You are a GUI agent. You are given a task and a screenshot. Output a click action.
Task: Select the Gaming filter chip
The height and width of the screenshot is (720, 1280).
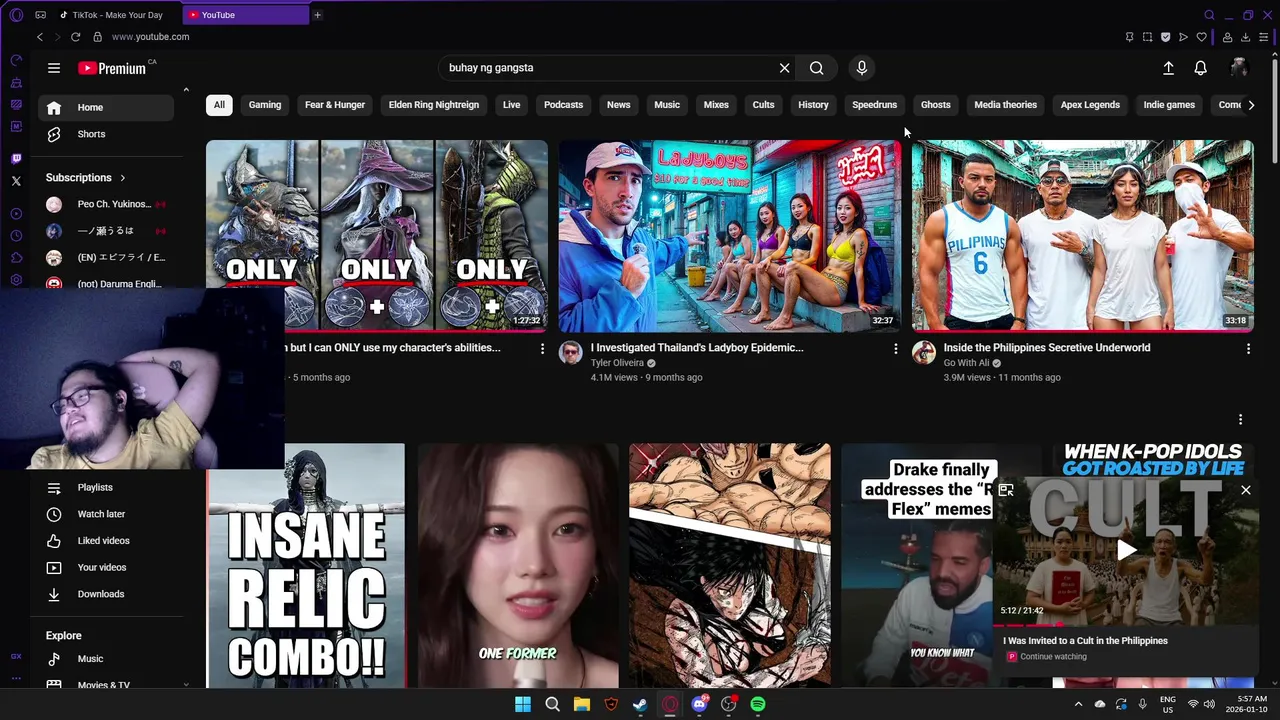coord(265,105)
